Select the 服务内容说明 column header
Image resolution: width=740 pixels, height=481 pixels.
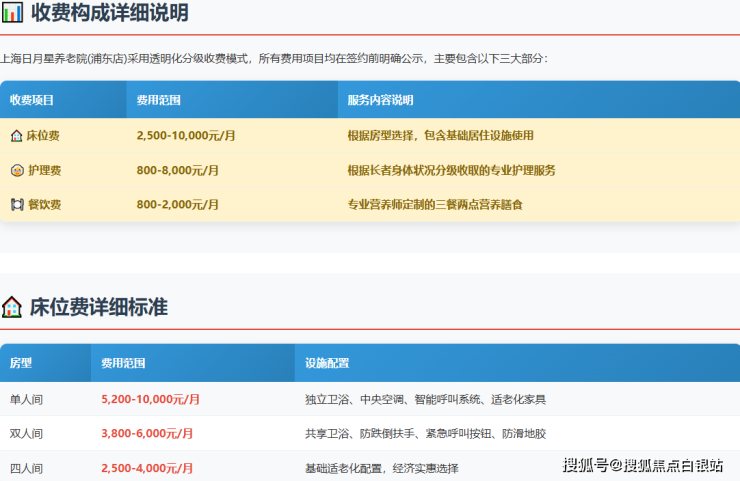[x=380, y=100]
